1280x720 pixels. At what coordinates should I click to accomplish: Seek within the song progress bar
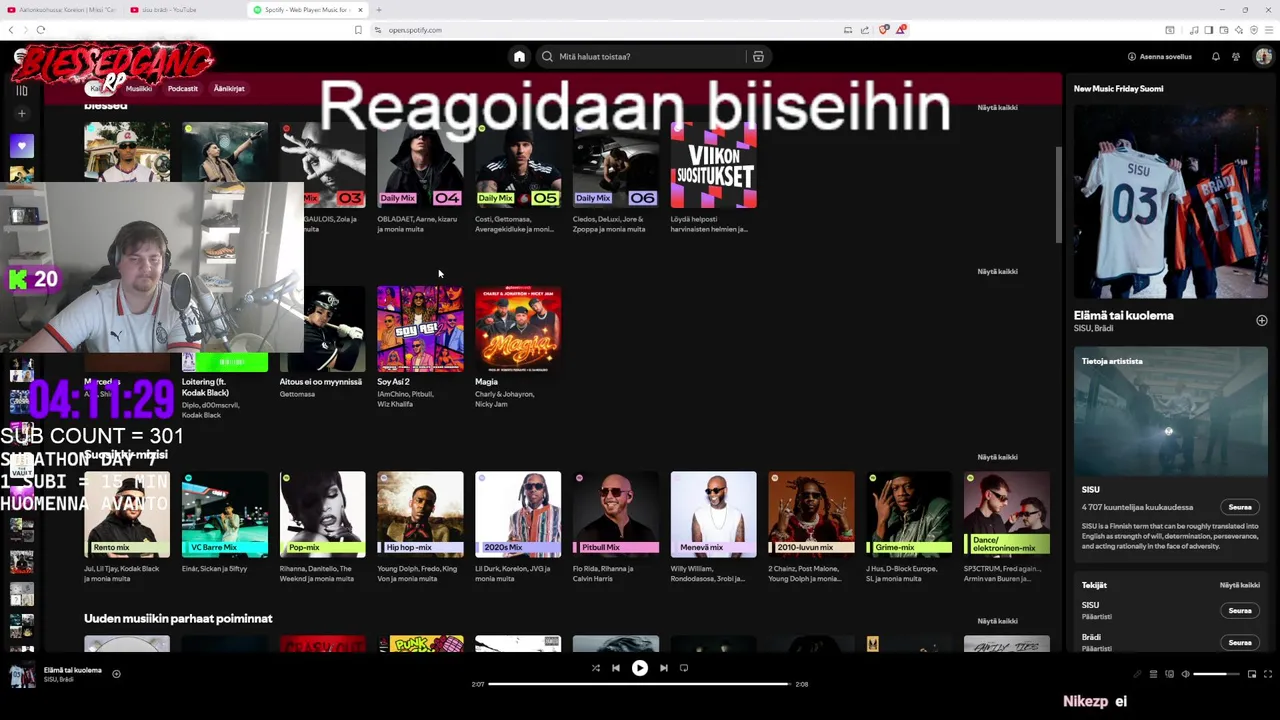(x=640, y=684)
